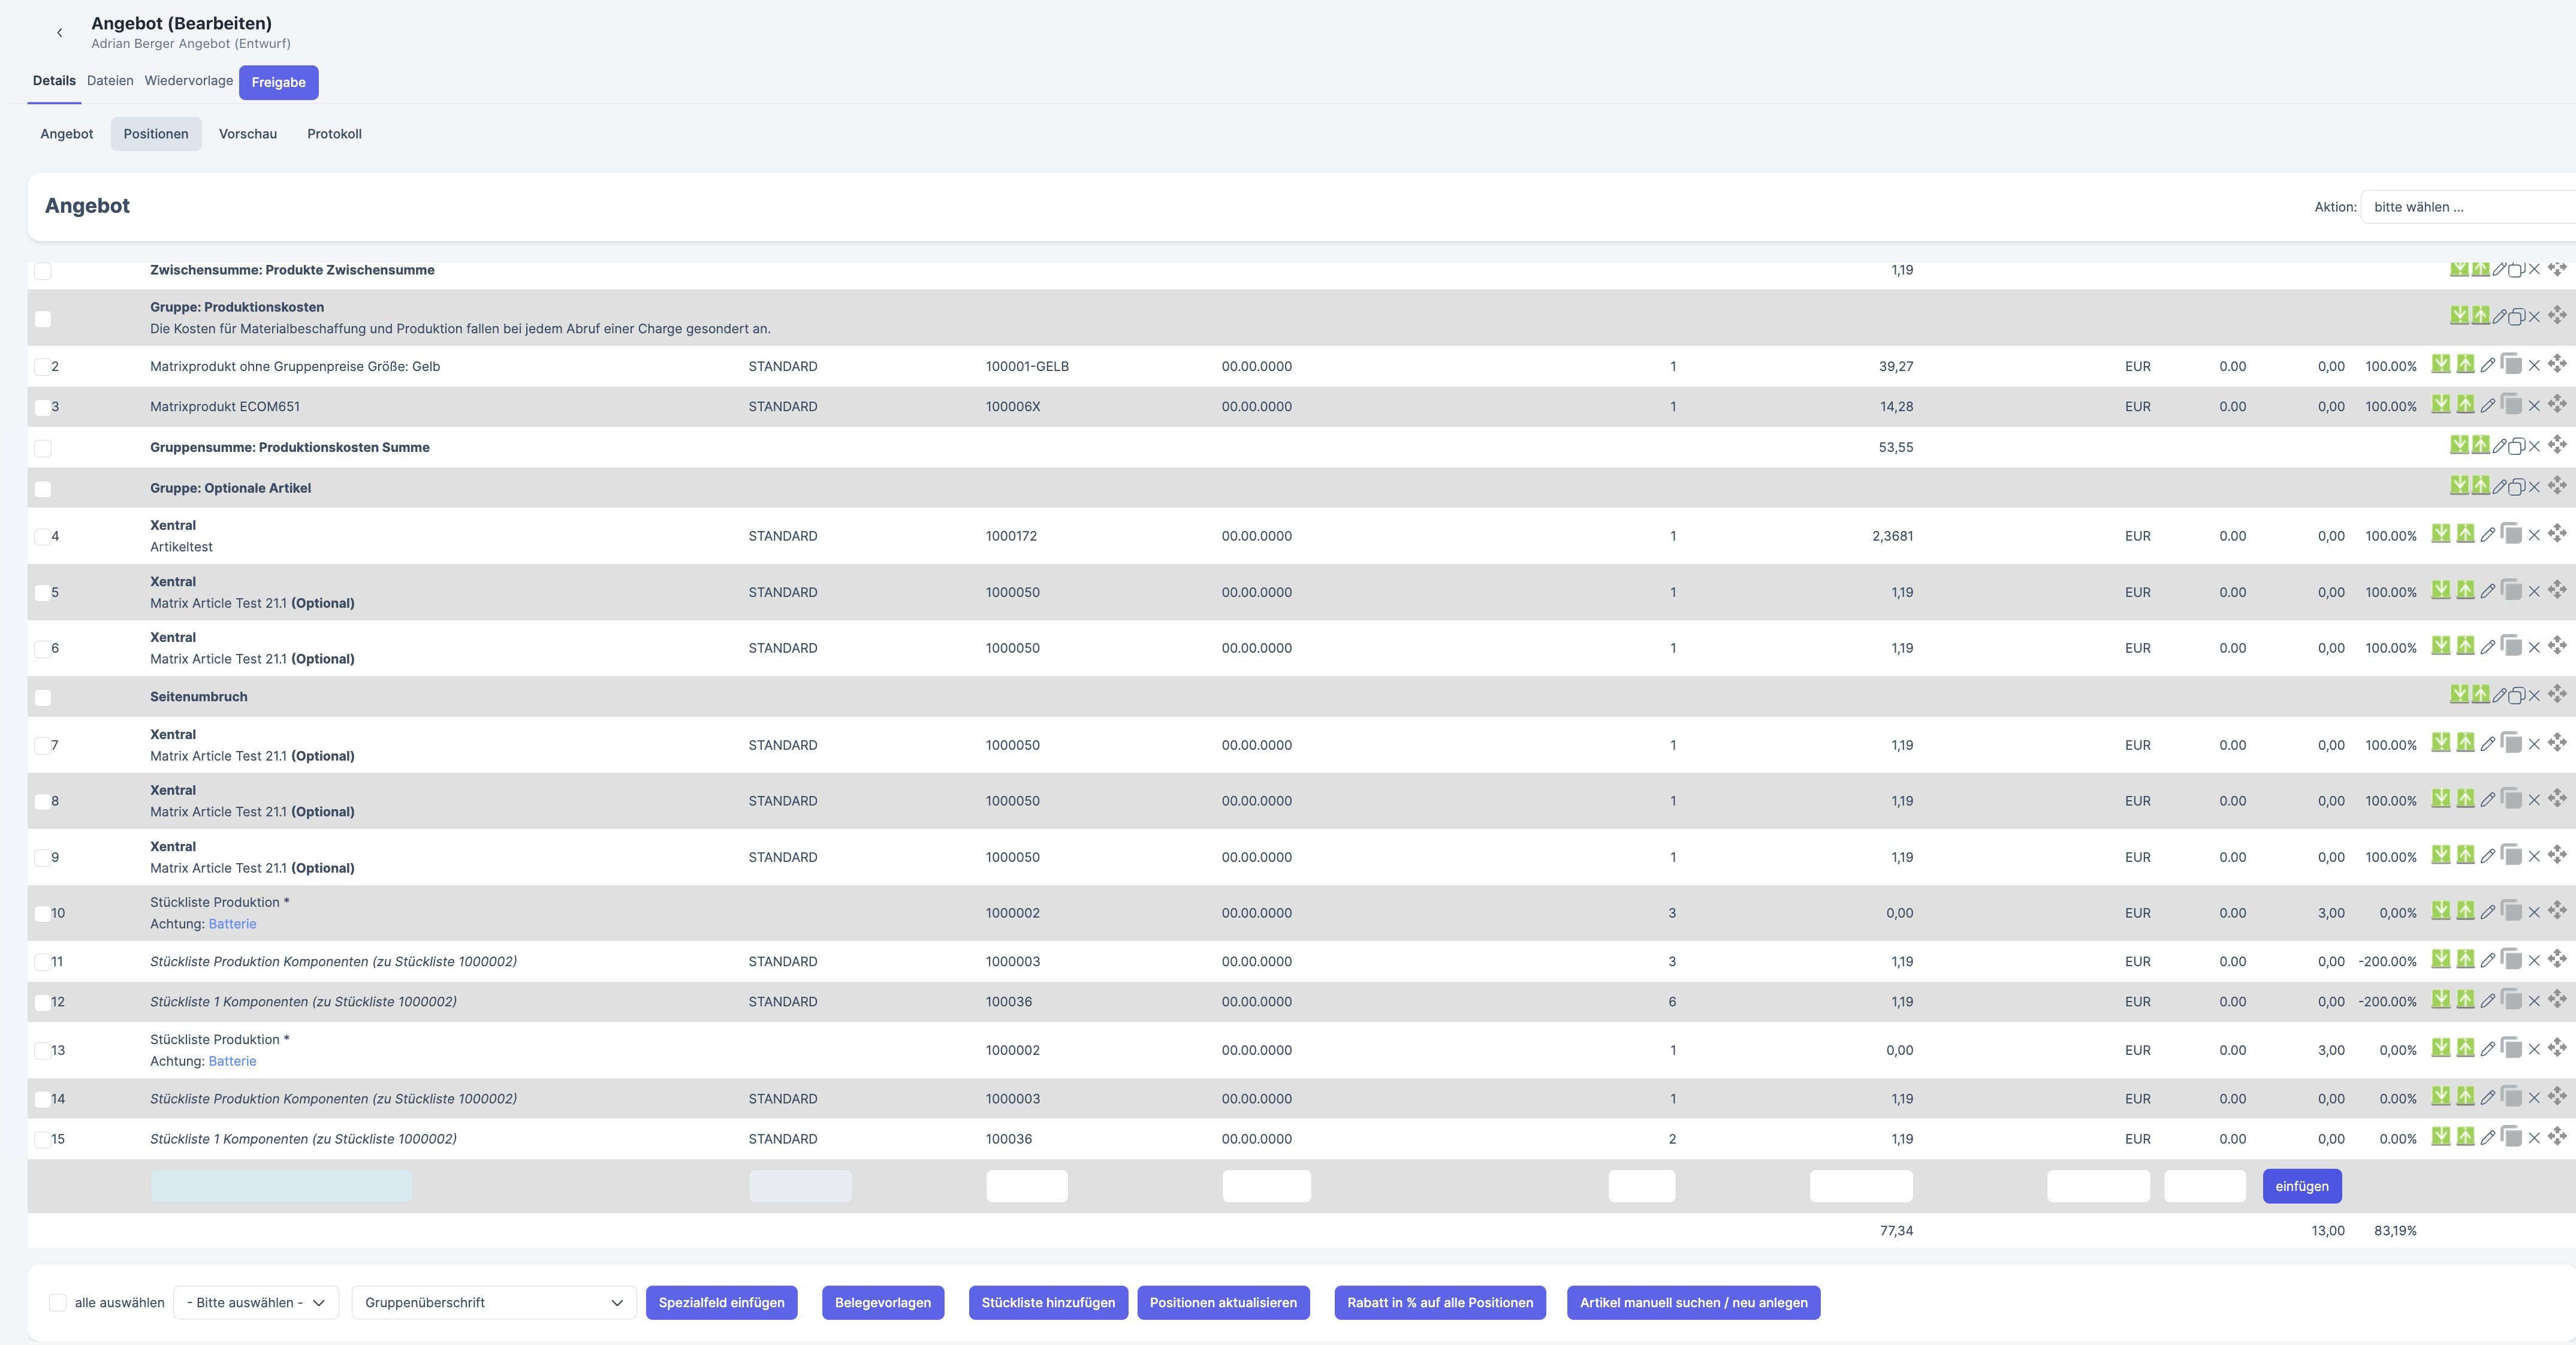The width and height of the screenshot is (2576, 1345).
Task: Open the '- Bitte auswählen -' dropdown
Action: coord(256,1302)
